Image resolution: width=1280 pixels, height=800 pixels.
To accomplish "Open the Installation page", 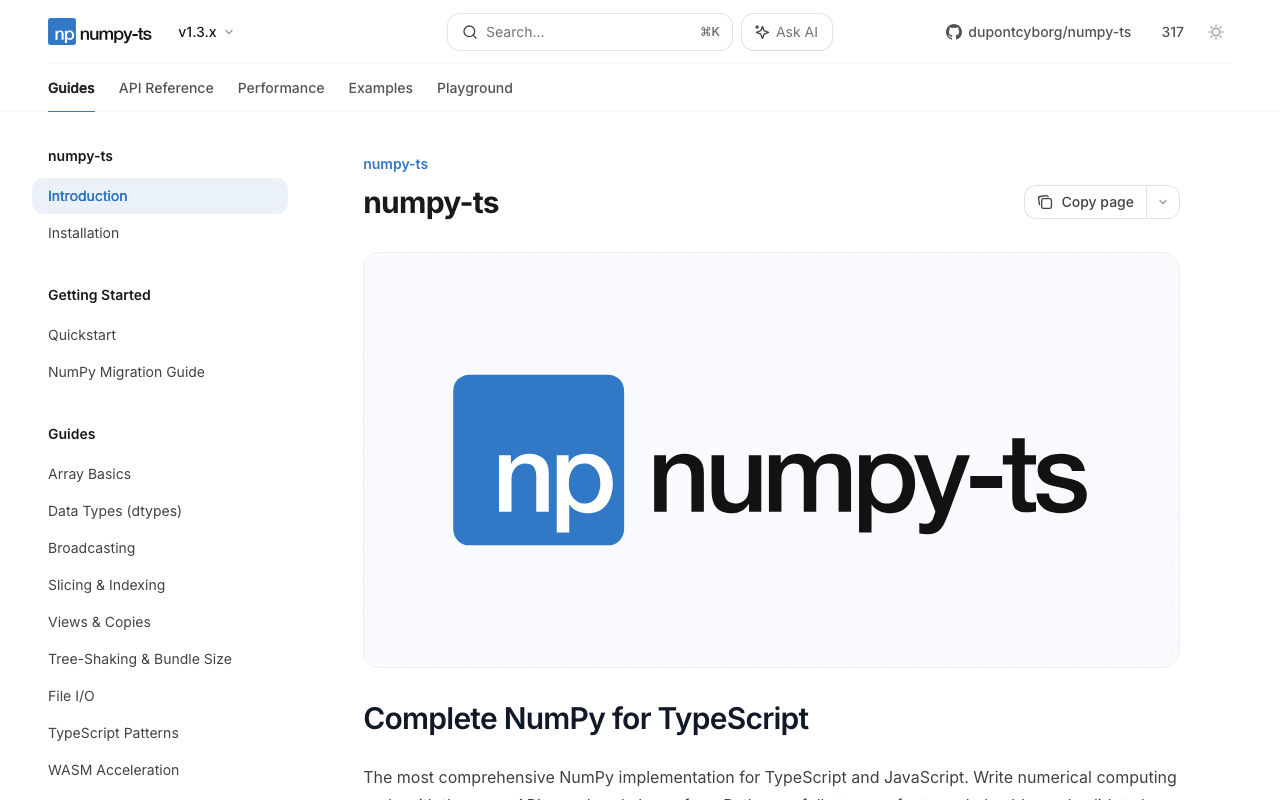I will pos(160,233).
